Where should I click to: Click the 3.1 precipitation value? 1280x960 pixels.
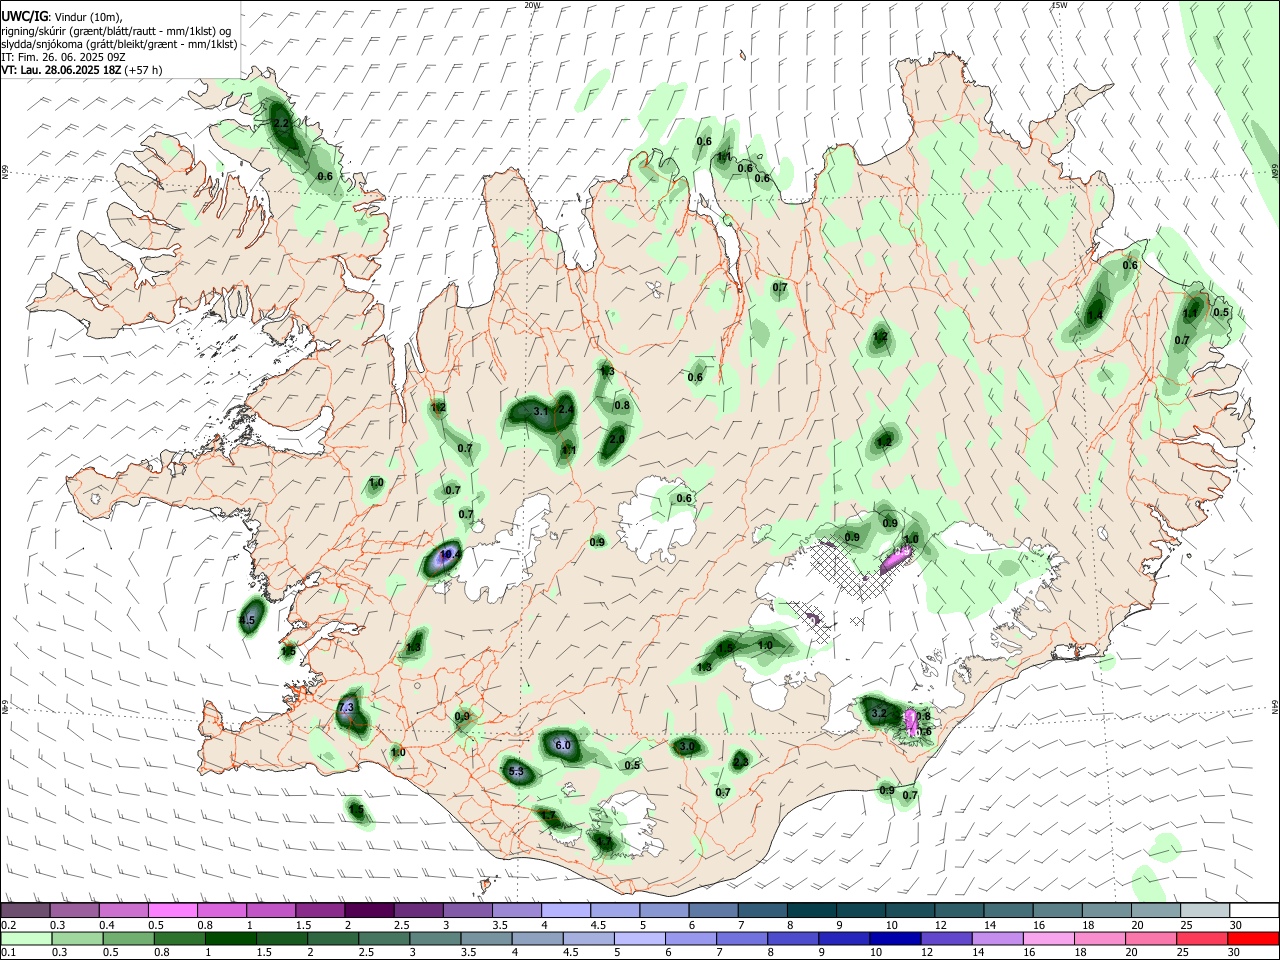point(541,411)
